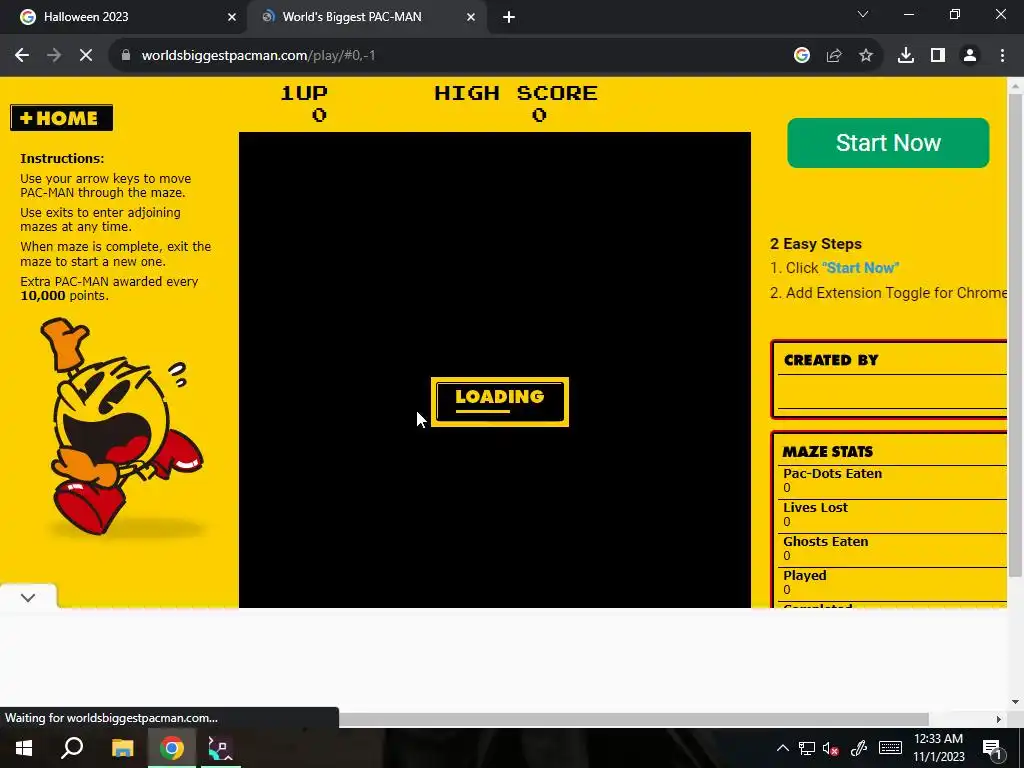Collapse the bottom panel with the chevron
This screenshot has height=768, width=1024.
pyautogui.click(x=28, y=598)
